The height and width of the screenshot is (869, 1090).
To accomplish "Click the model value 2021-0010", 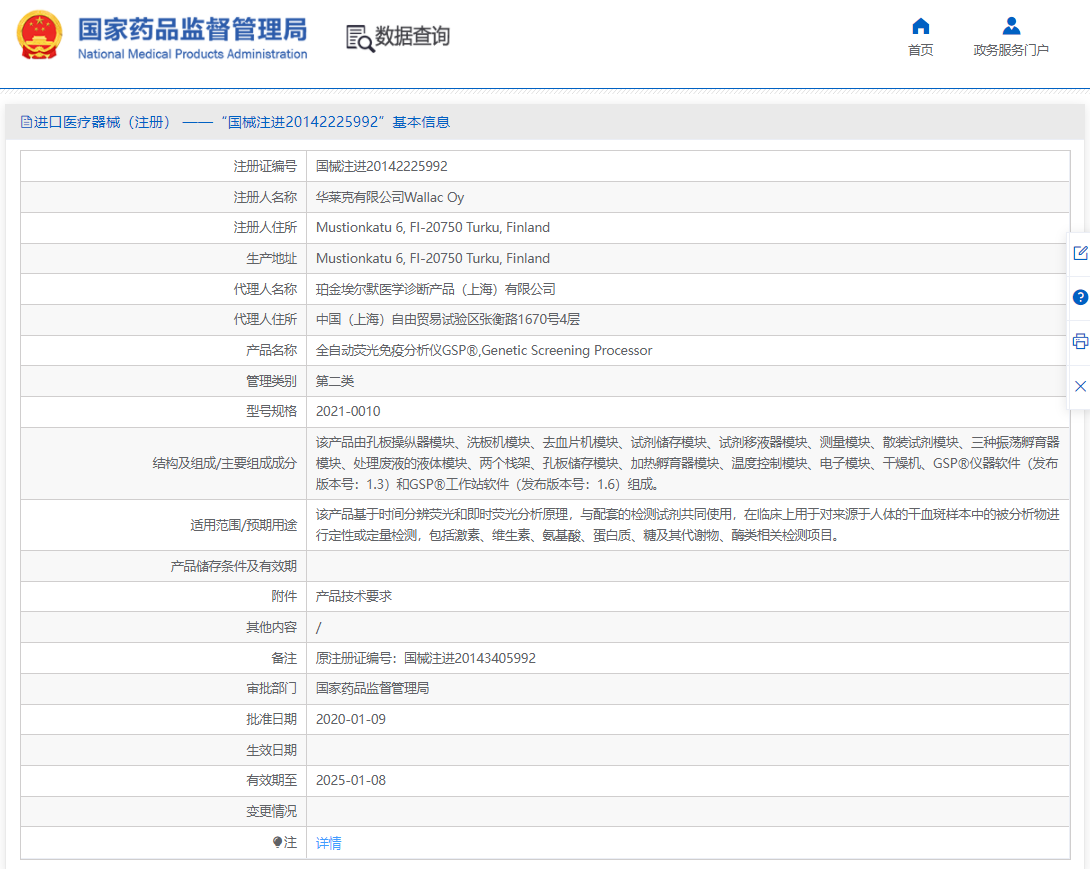I will [348, 412].
